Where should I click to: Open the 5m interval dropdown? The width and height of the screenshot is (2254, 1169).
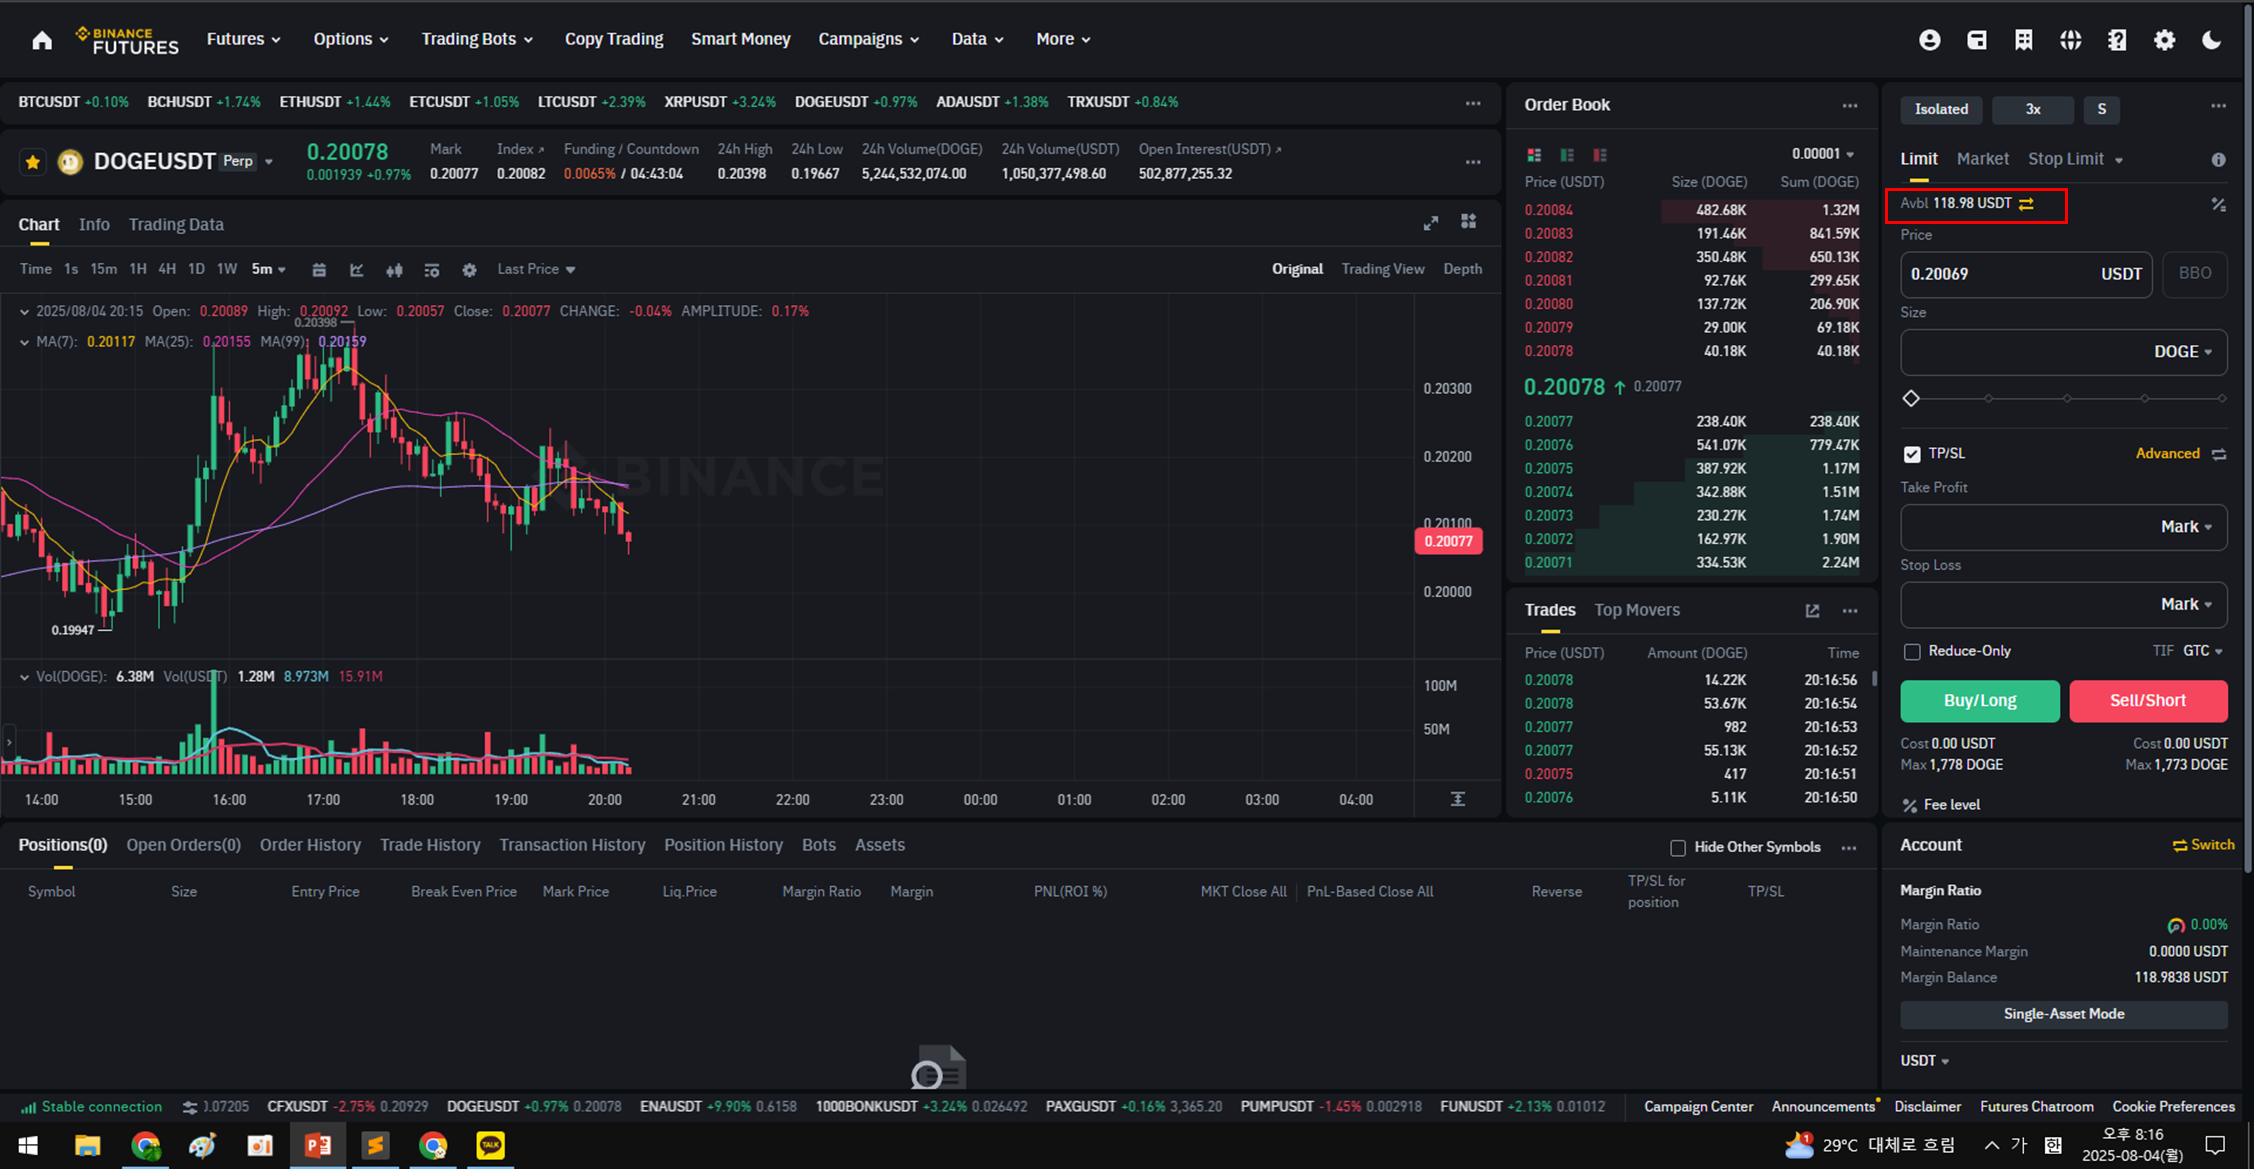tap(269, 269)
